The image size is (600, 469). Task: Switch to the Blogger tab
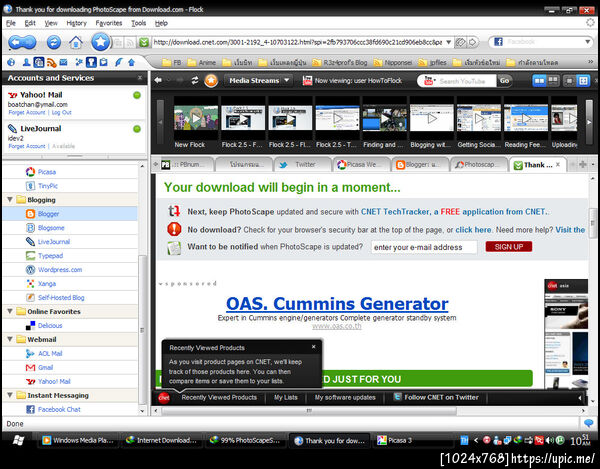pyautogui.click(x=420, y=164)
